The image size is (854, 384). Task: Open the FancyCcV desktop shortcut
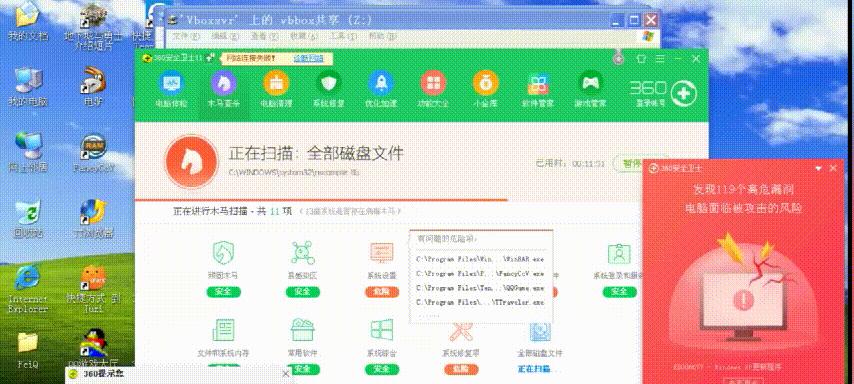click(x=94, y=153)
